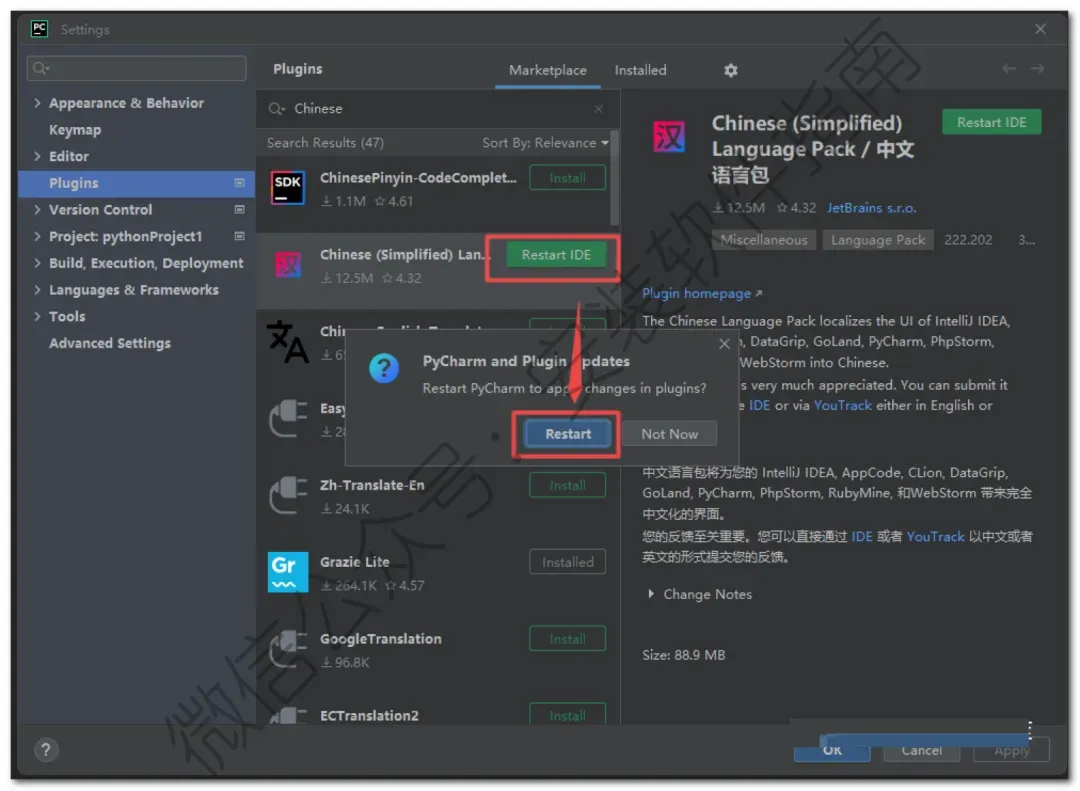
Task: Switch to the Installed tab
Action: coord(641,70)
